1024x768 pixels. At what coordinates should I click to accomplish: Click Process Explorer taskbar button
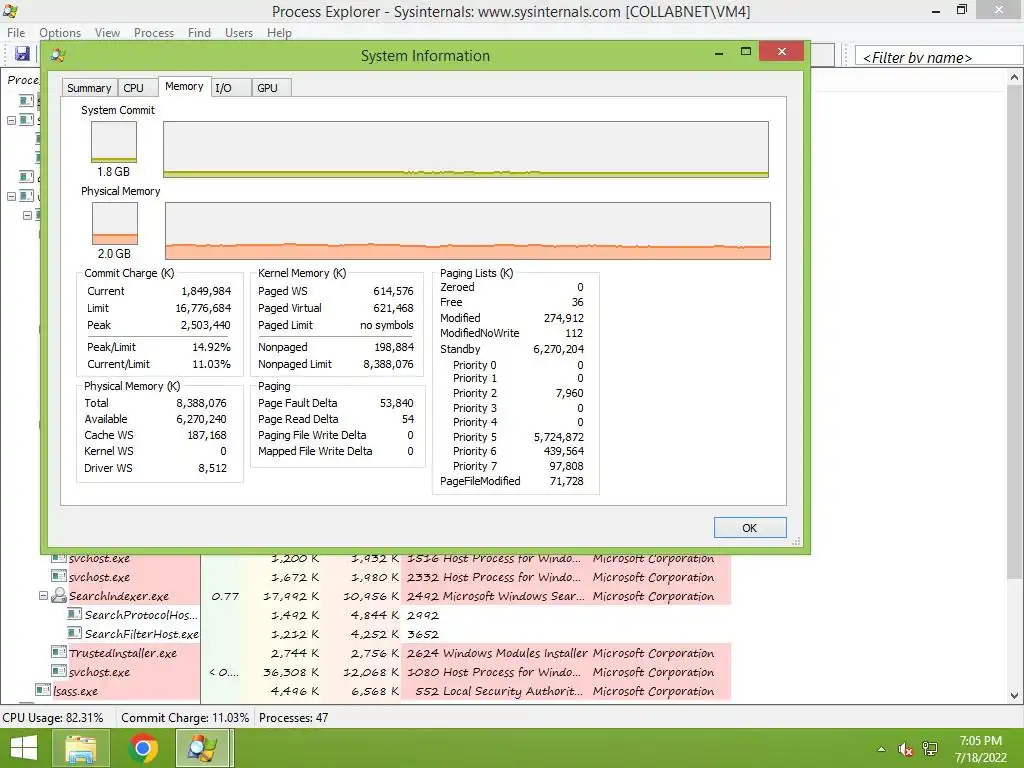click(x=202, y=748)
